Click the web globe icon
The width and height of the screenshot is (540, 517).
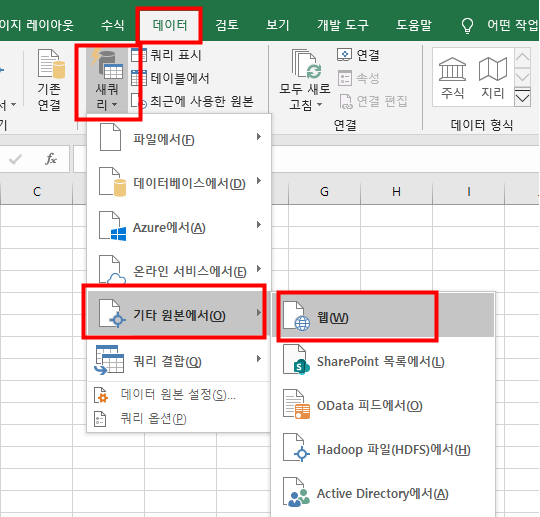302,323
